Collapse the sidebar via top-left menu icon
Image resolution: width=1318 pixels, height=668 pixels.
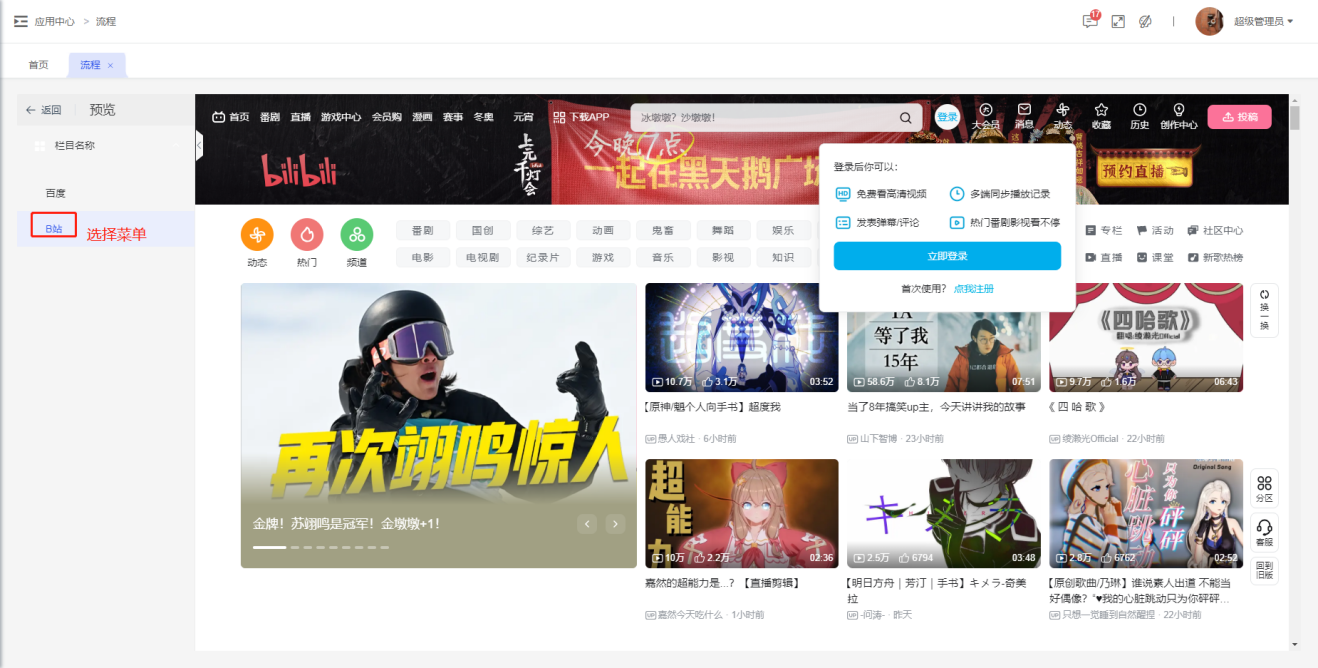(20, 21)
